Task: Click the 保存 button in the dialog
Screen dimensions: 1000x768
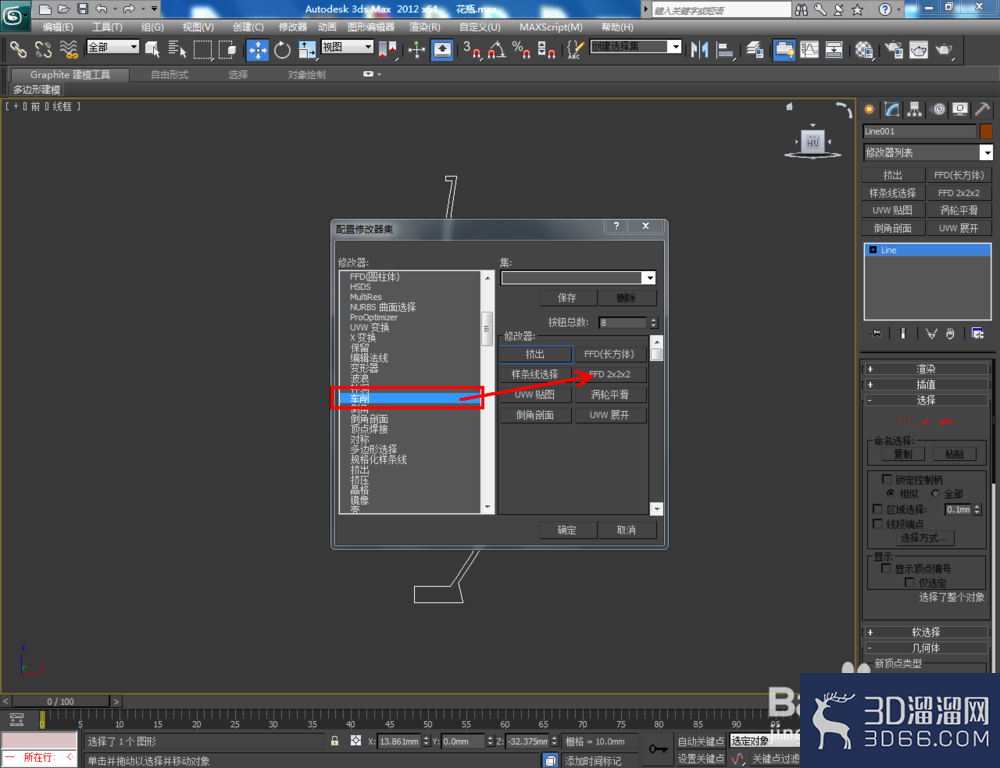Action: 567,297
